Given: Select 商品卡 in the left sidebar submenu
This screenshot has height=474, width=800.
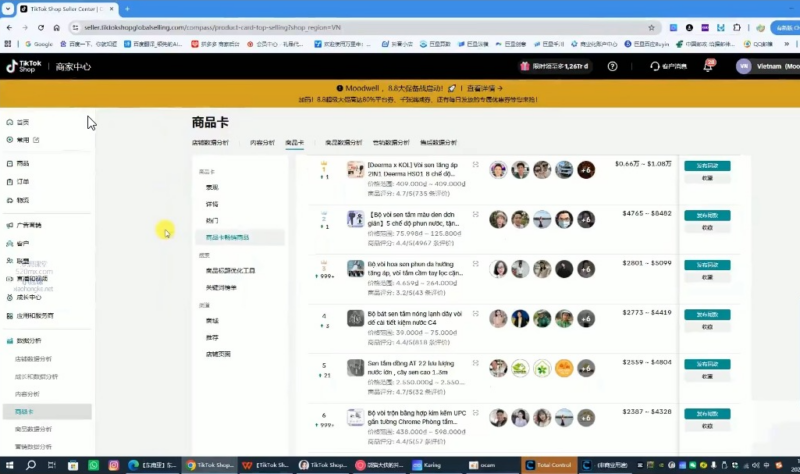Looking at the screenshot, I should pos(24,411).
